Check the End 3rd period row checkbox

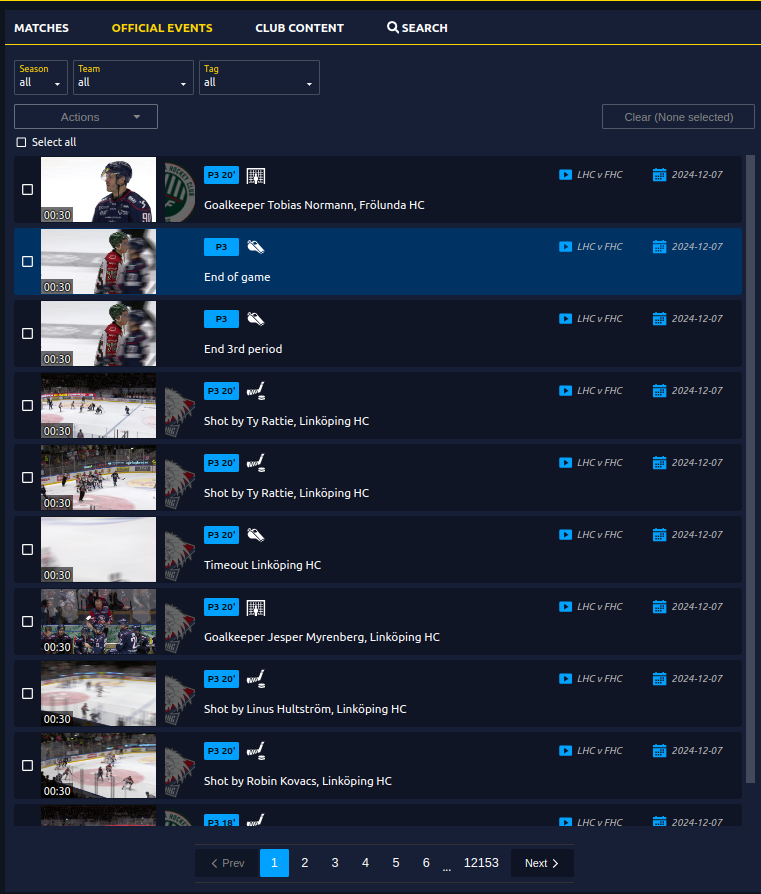(27, 333)
